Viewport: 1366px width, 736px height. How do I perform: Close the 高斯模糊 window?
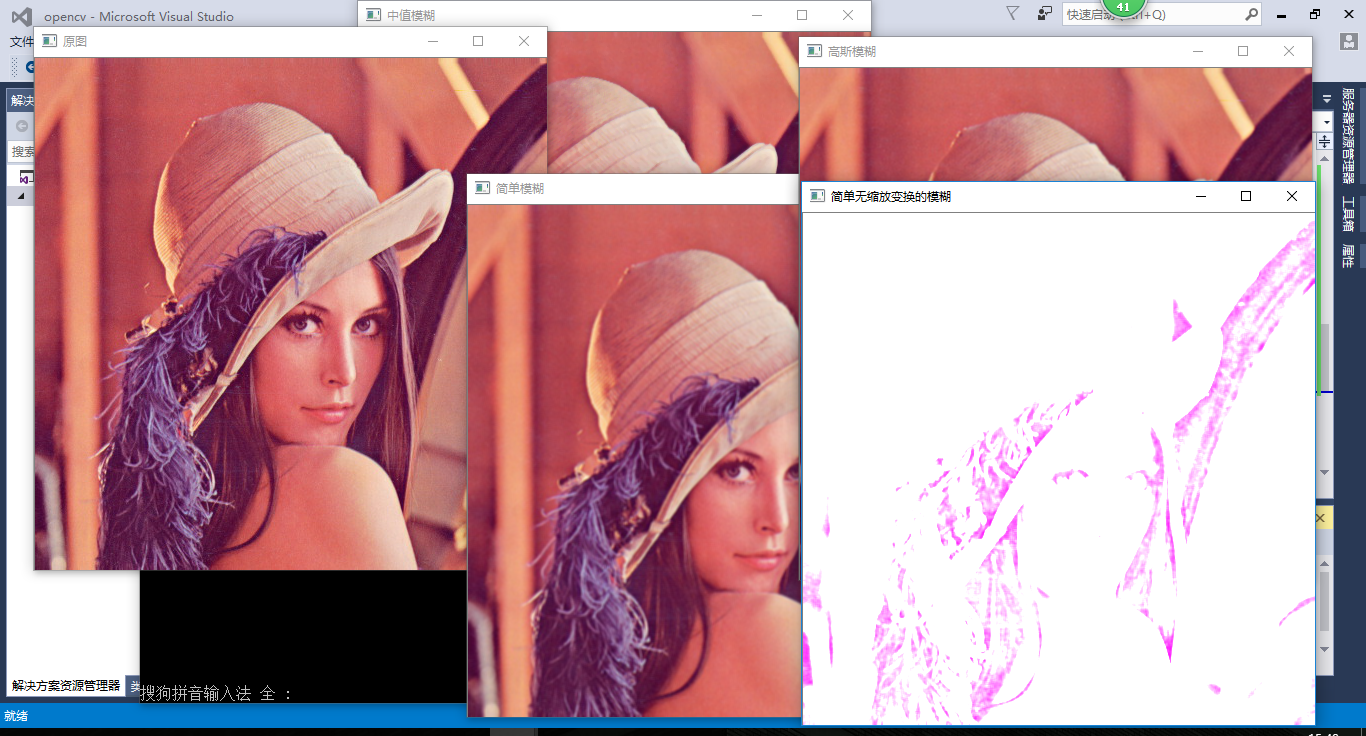[x=1289, y=51]
